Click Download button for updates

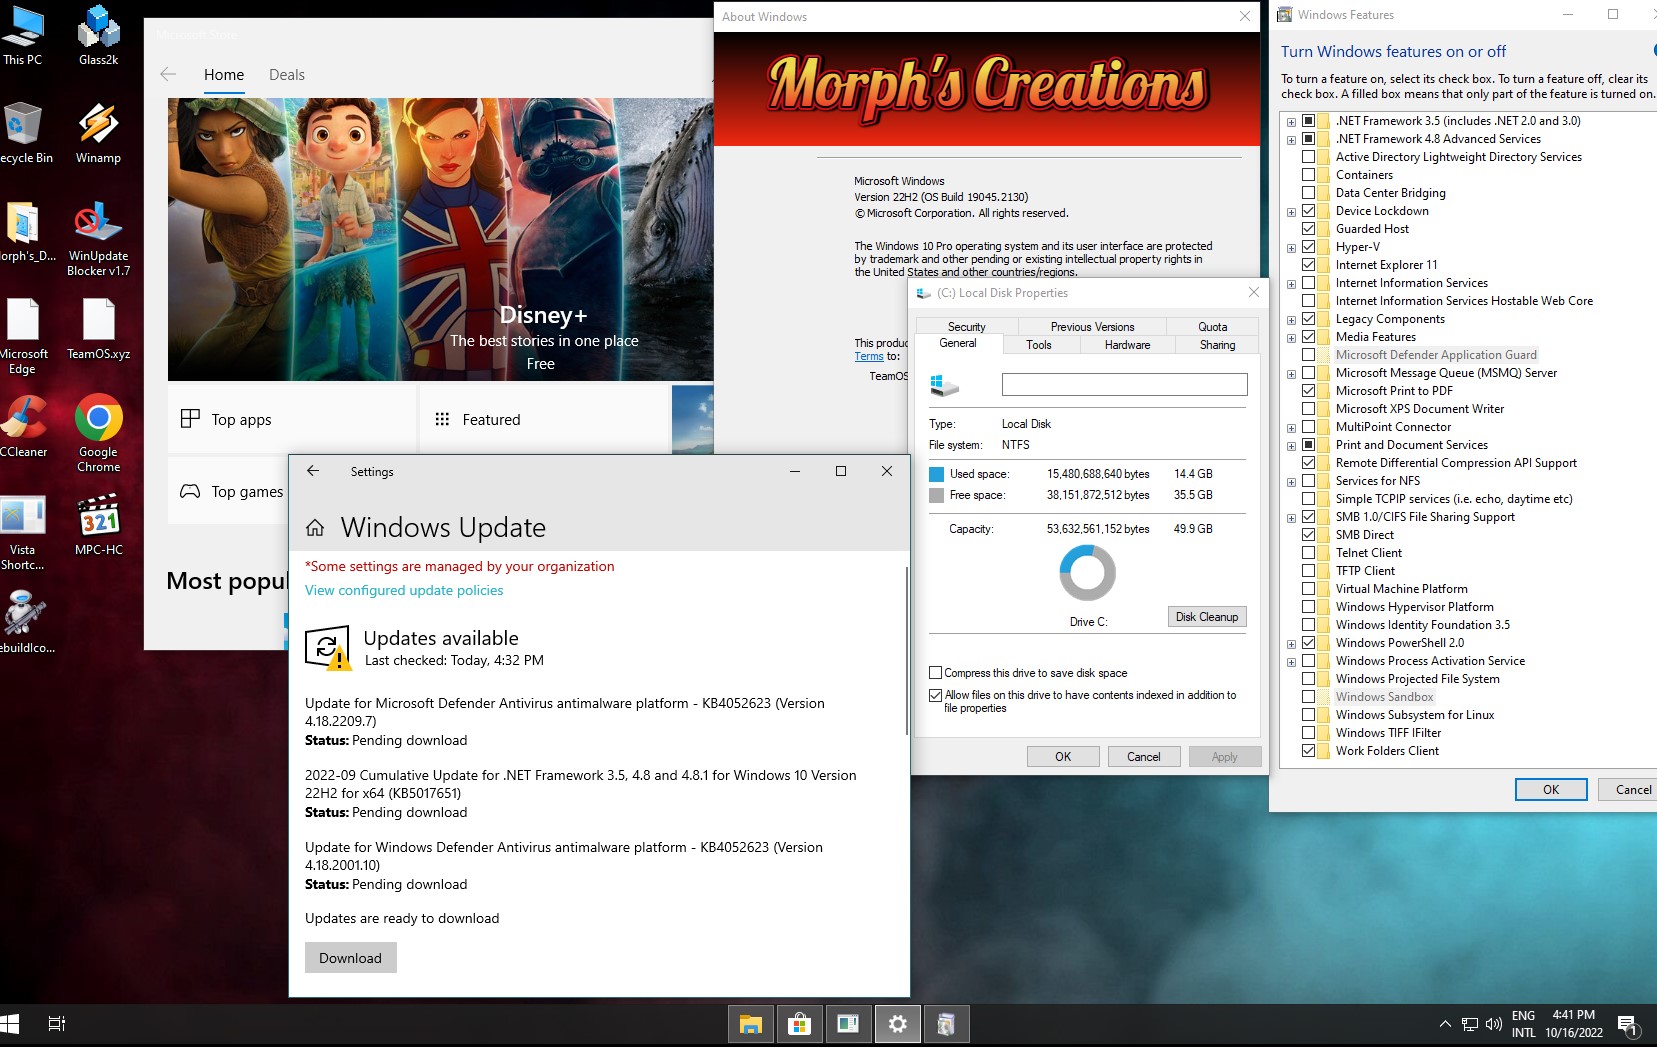pyautogui.click(x=350, y=958)
